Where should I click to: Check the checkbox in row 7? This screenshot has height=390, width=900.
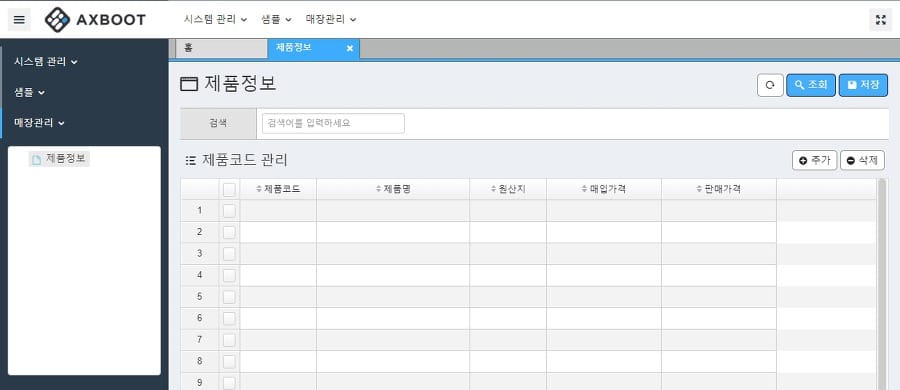click(x=229, y=340)
